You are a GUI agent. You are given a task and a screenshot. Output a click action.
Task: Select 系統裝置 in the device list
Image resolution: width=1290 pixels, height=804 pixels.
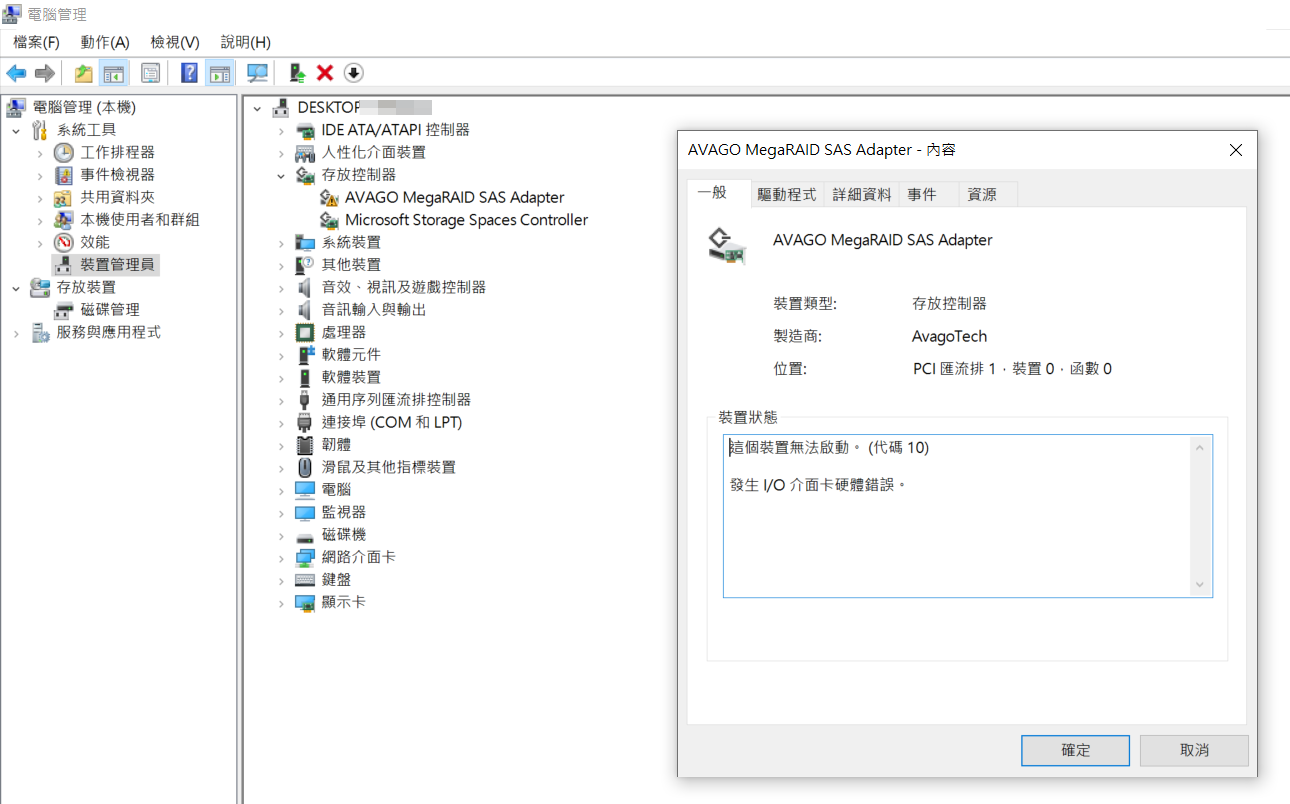click(x=351, y=242)
